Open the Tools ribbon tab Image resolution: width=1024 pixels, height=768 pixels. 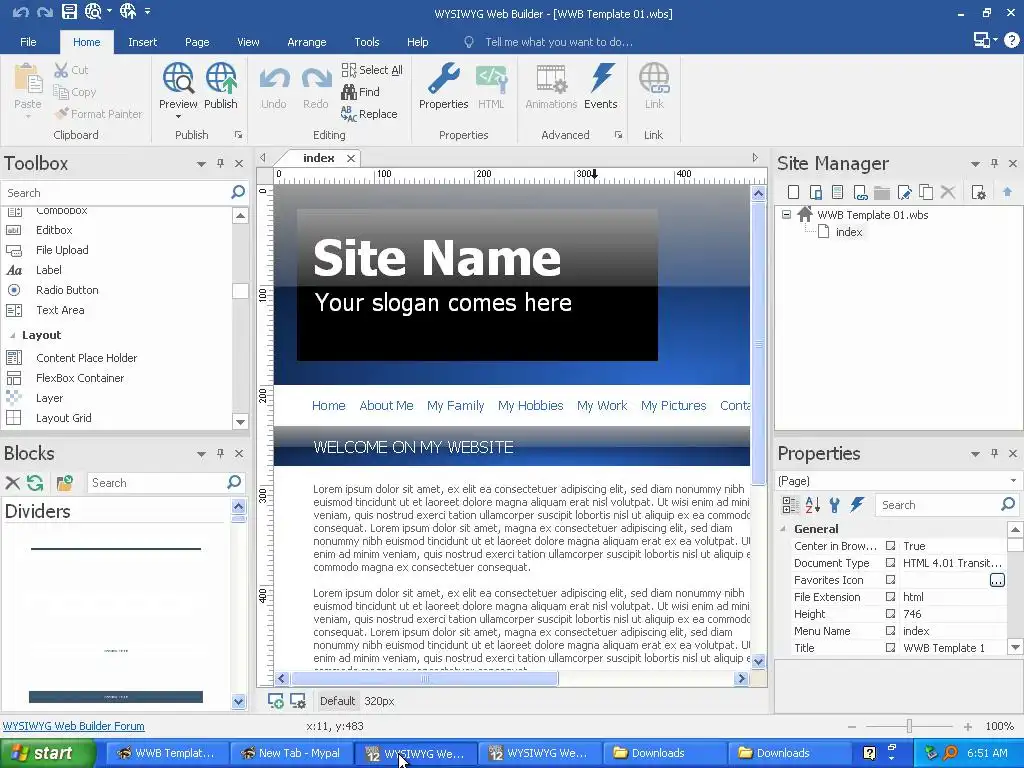coord(366,42)
